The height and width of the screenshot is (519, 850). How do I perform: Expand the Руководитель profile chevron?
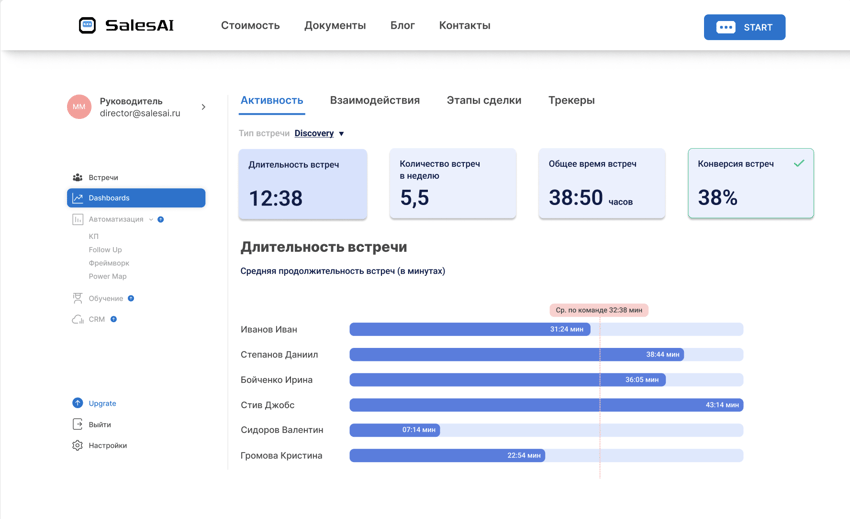coord(203,107)
